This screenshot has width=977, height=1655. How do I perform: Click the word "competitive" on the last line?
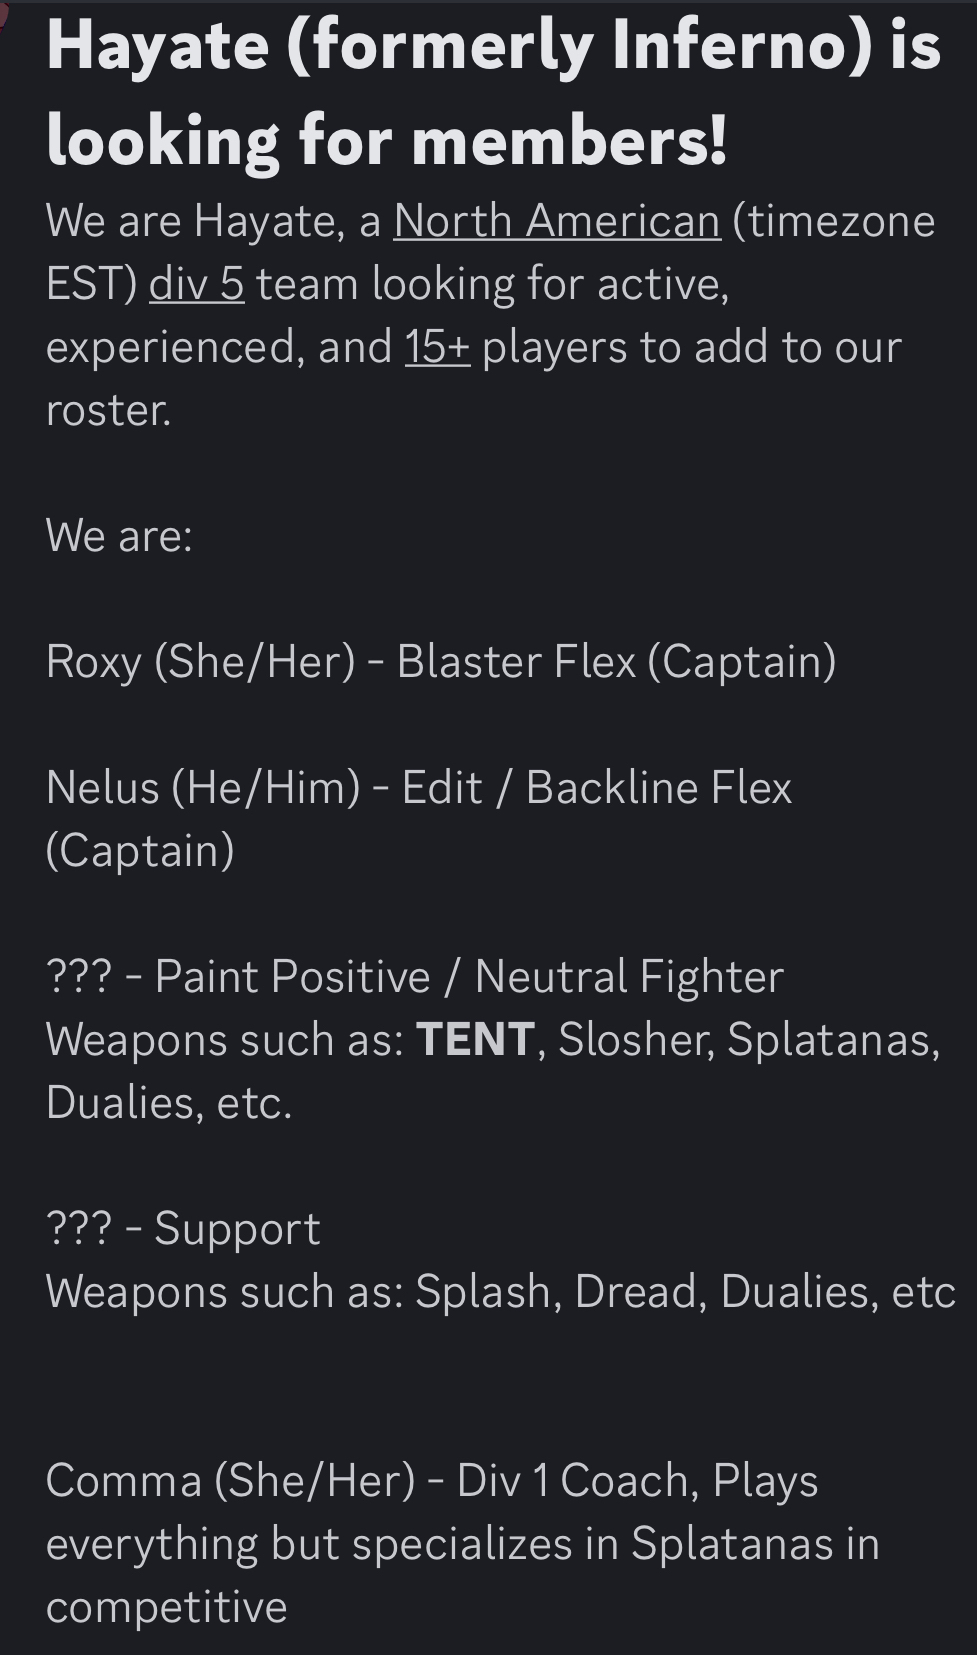(x=166, y=1607)
